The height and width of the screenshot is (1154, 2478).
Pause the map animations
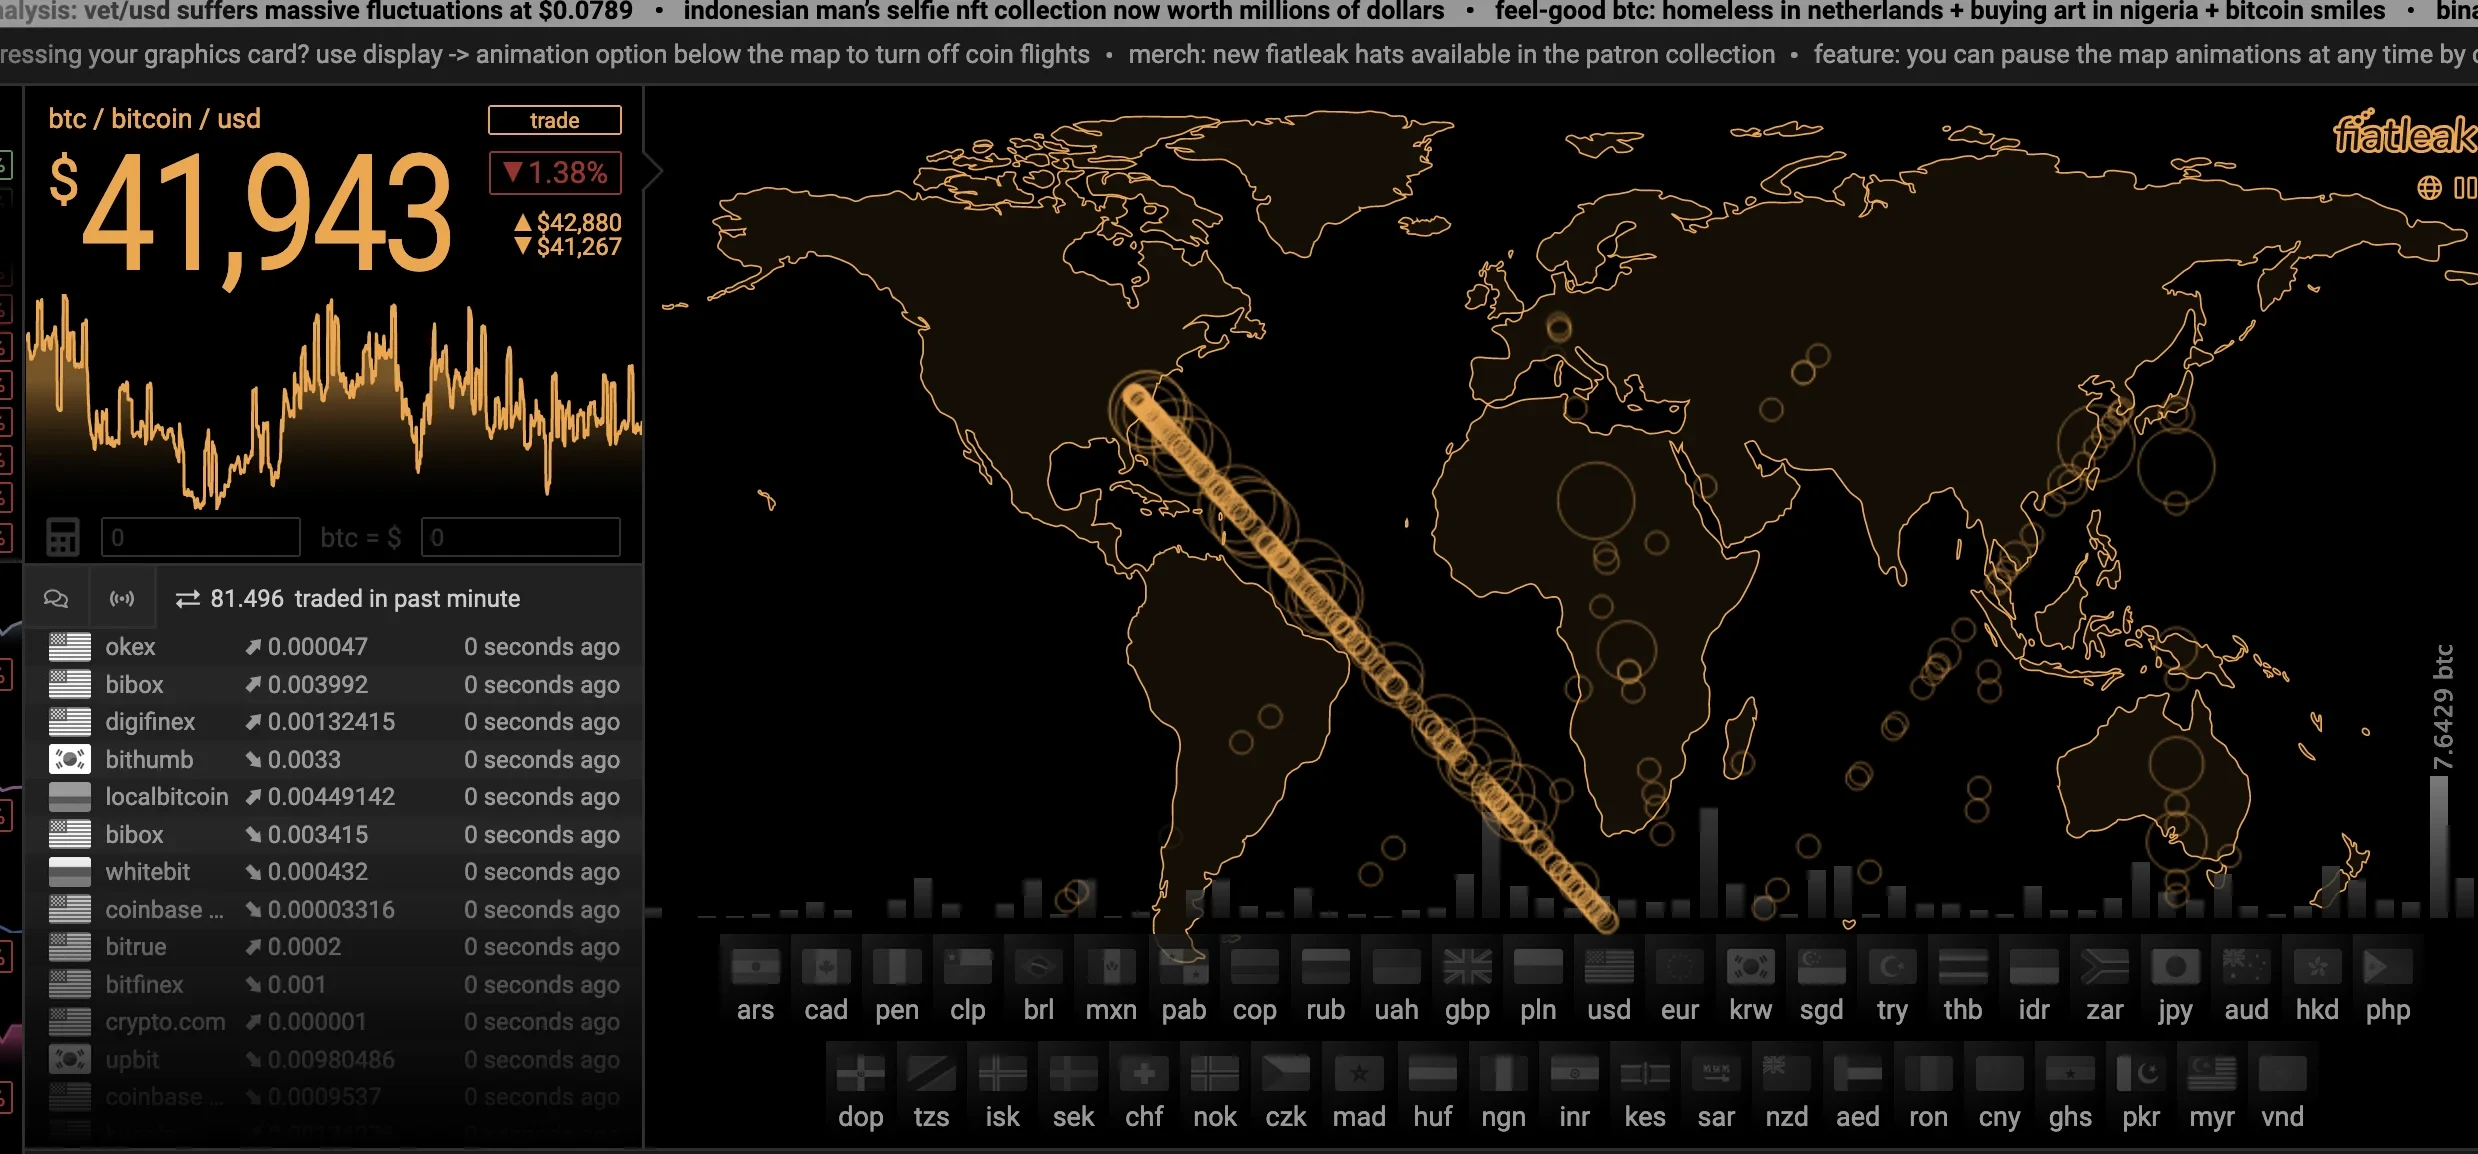pyautogui.click(x=2463, y=187)
